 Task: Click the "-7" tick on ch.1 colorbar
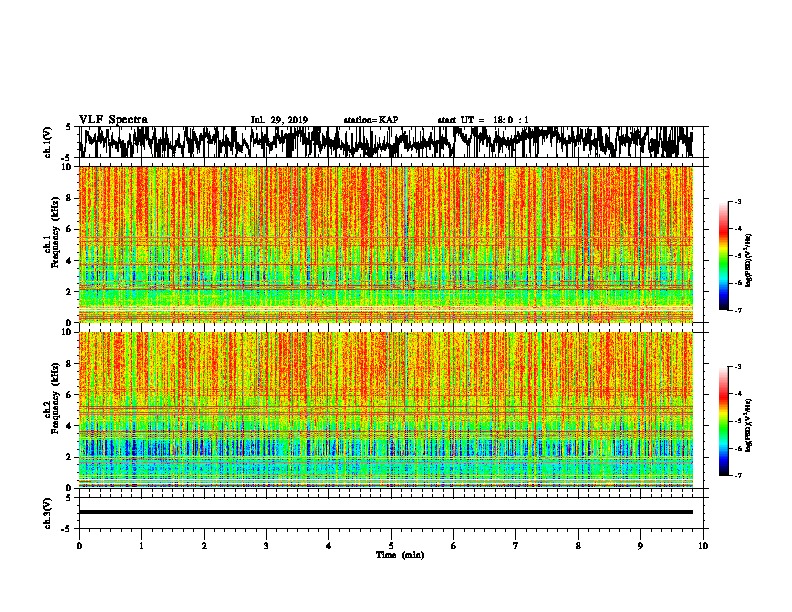[738, 310]
